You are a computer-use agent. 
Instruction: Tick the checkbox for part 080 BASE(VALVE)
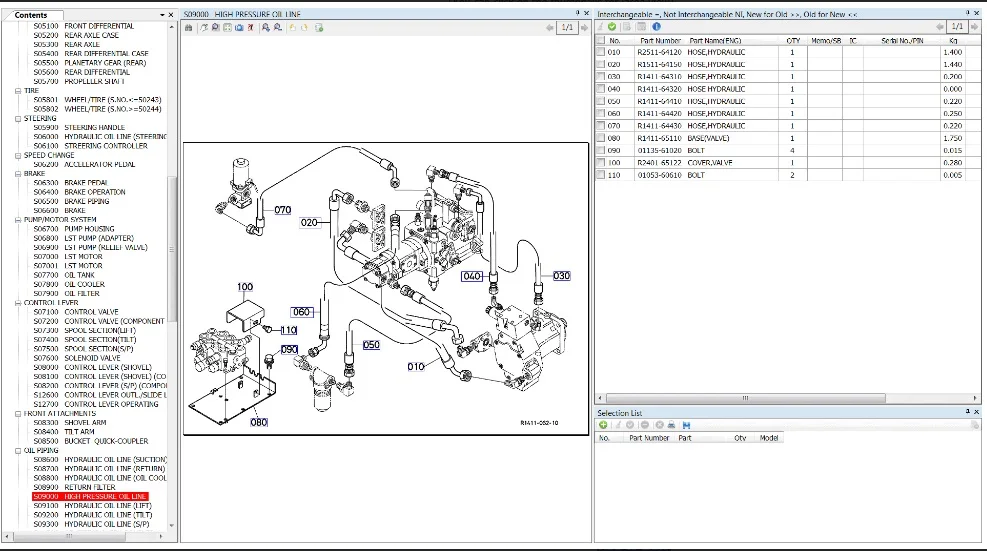tap(600, 138)
